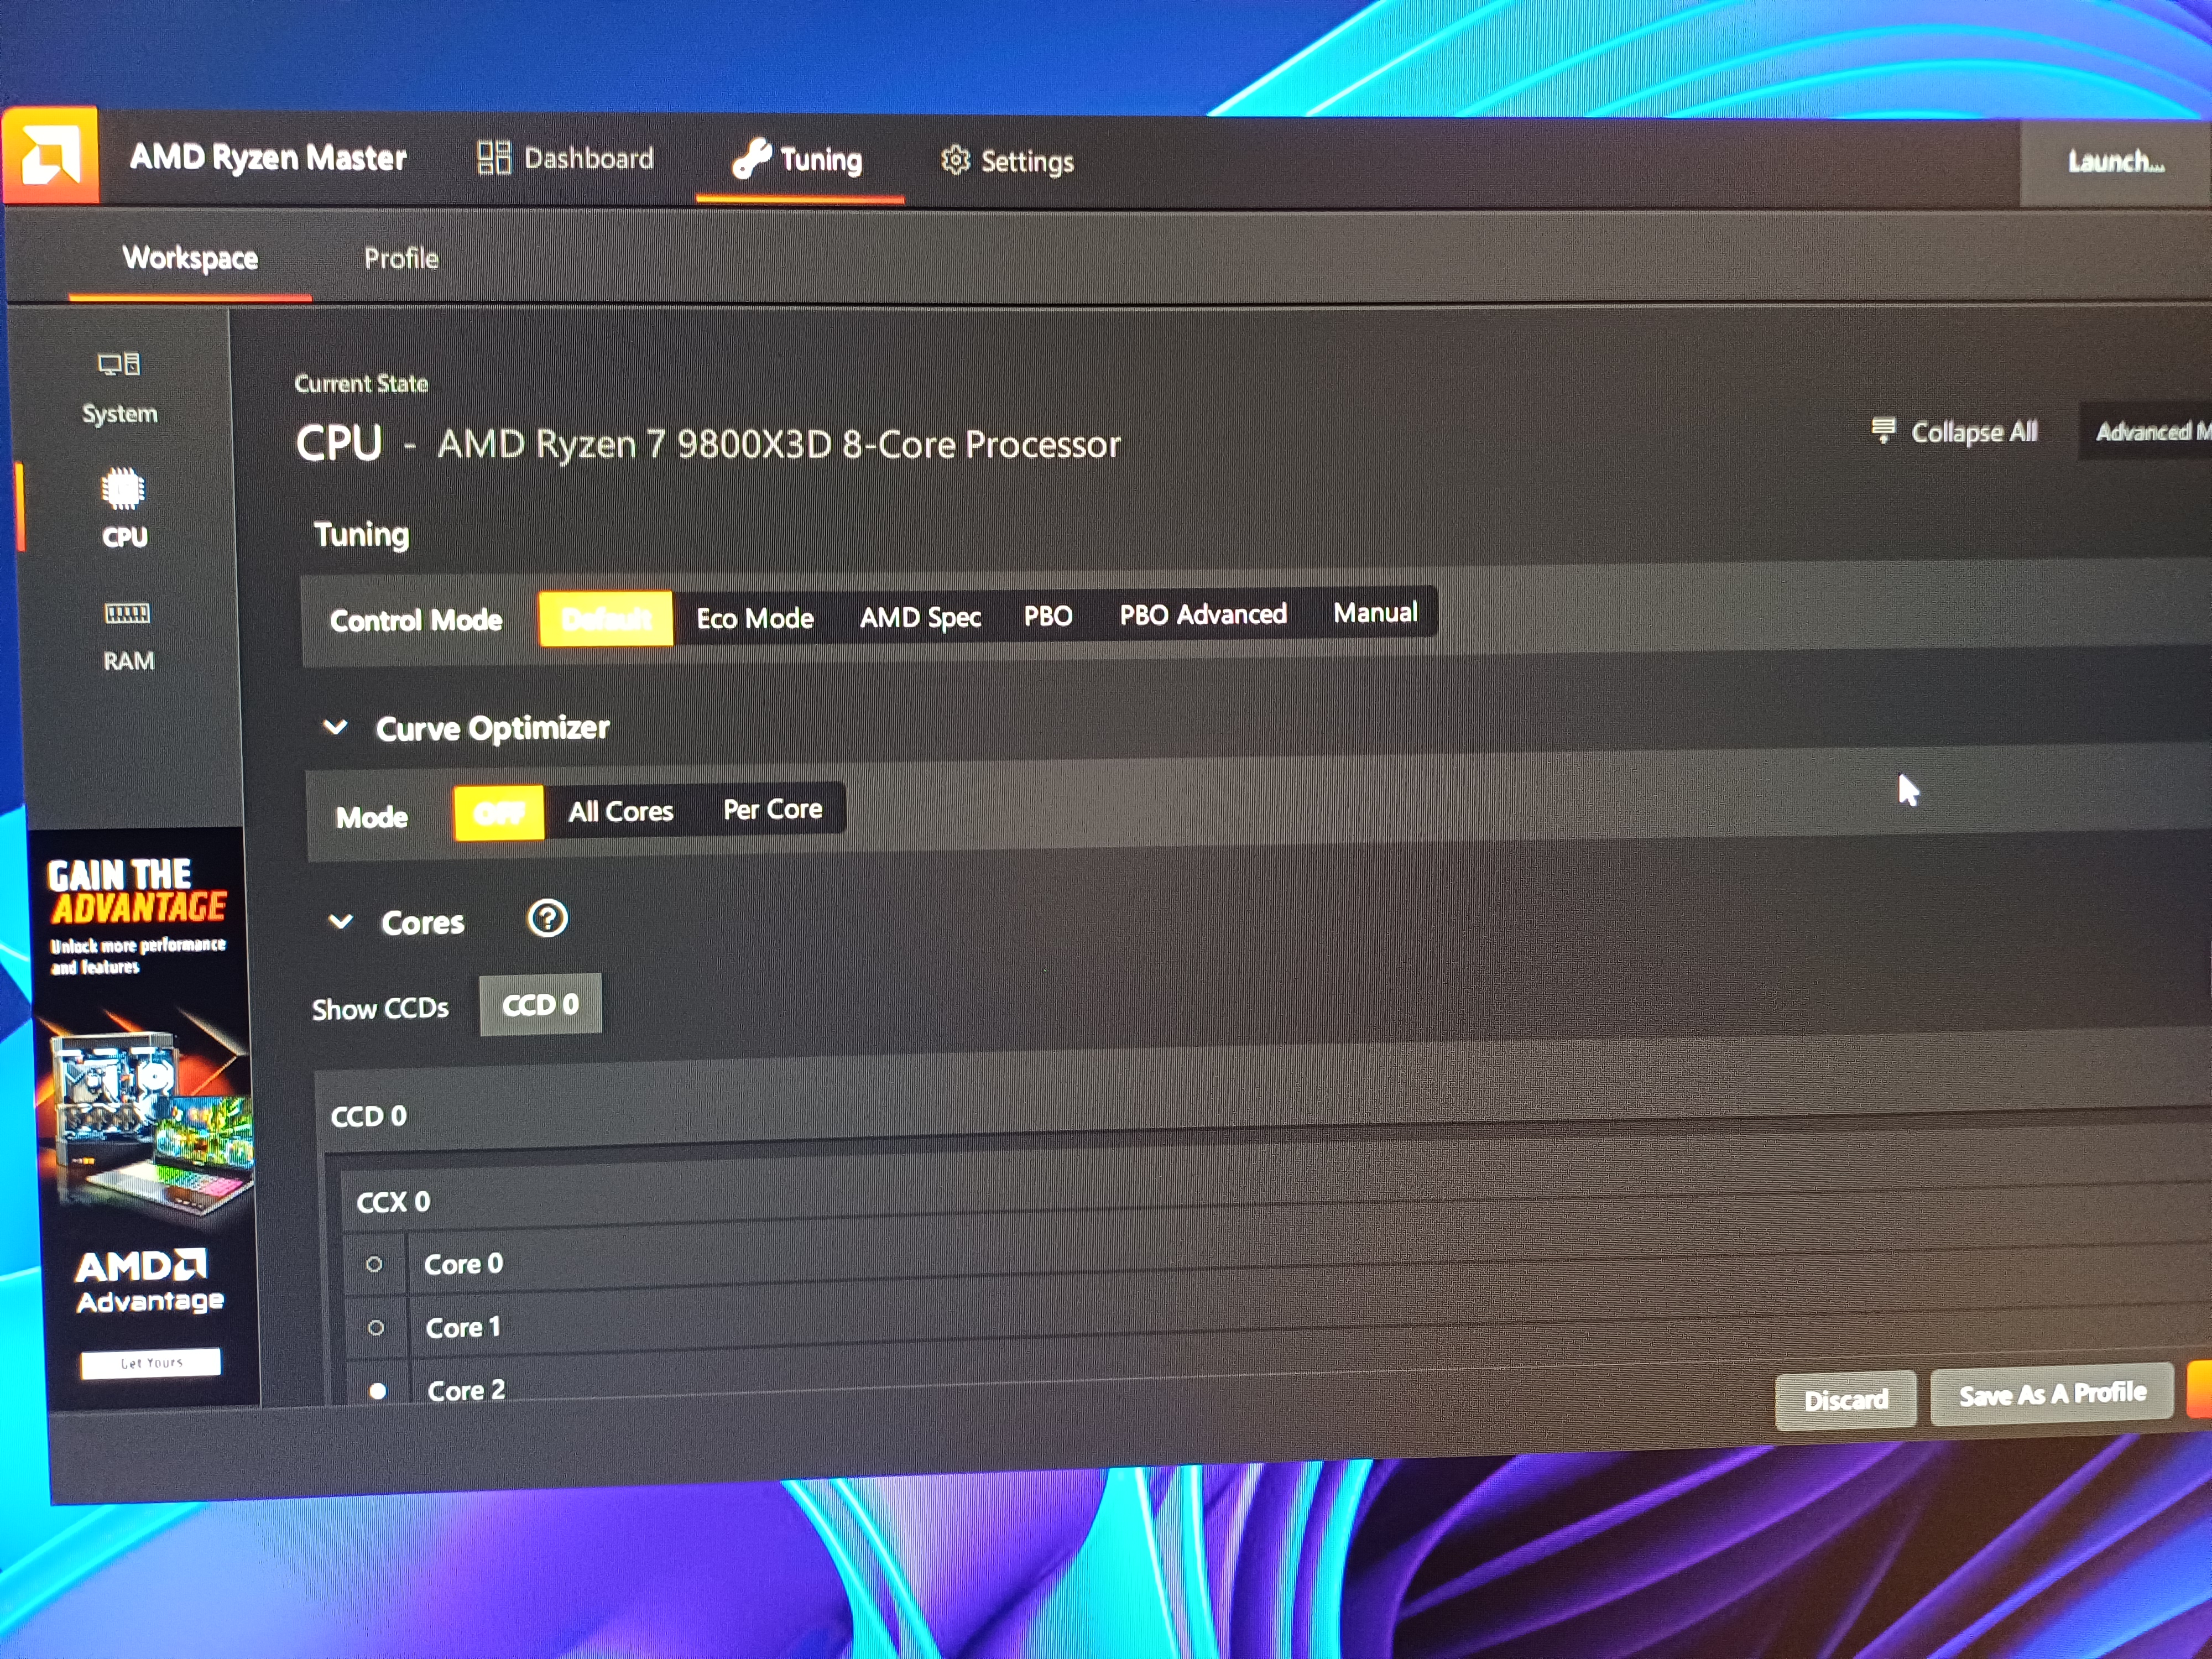Toggle the CCD 0 show button

540,1004
